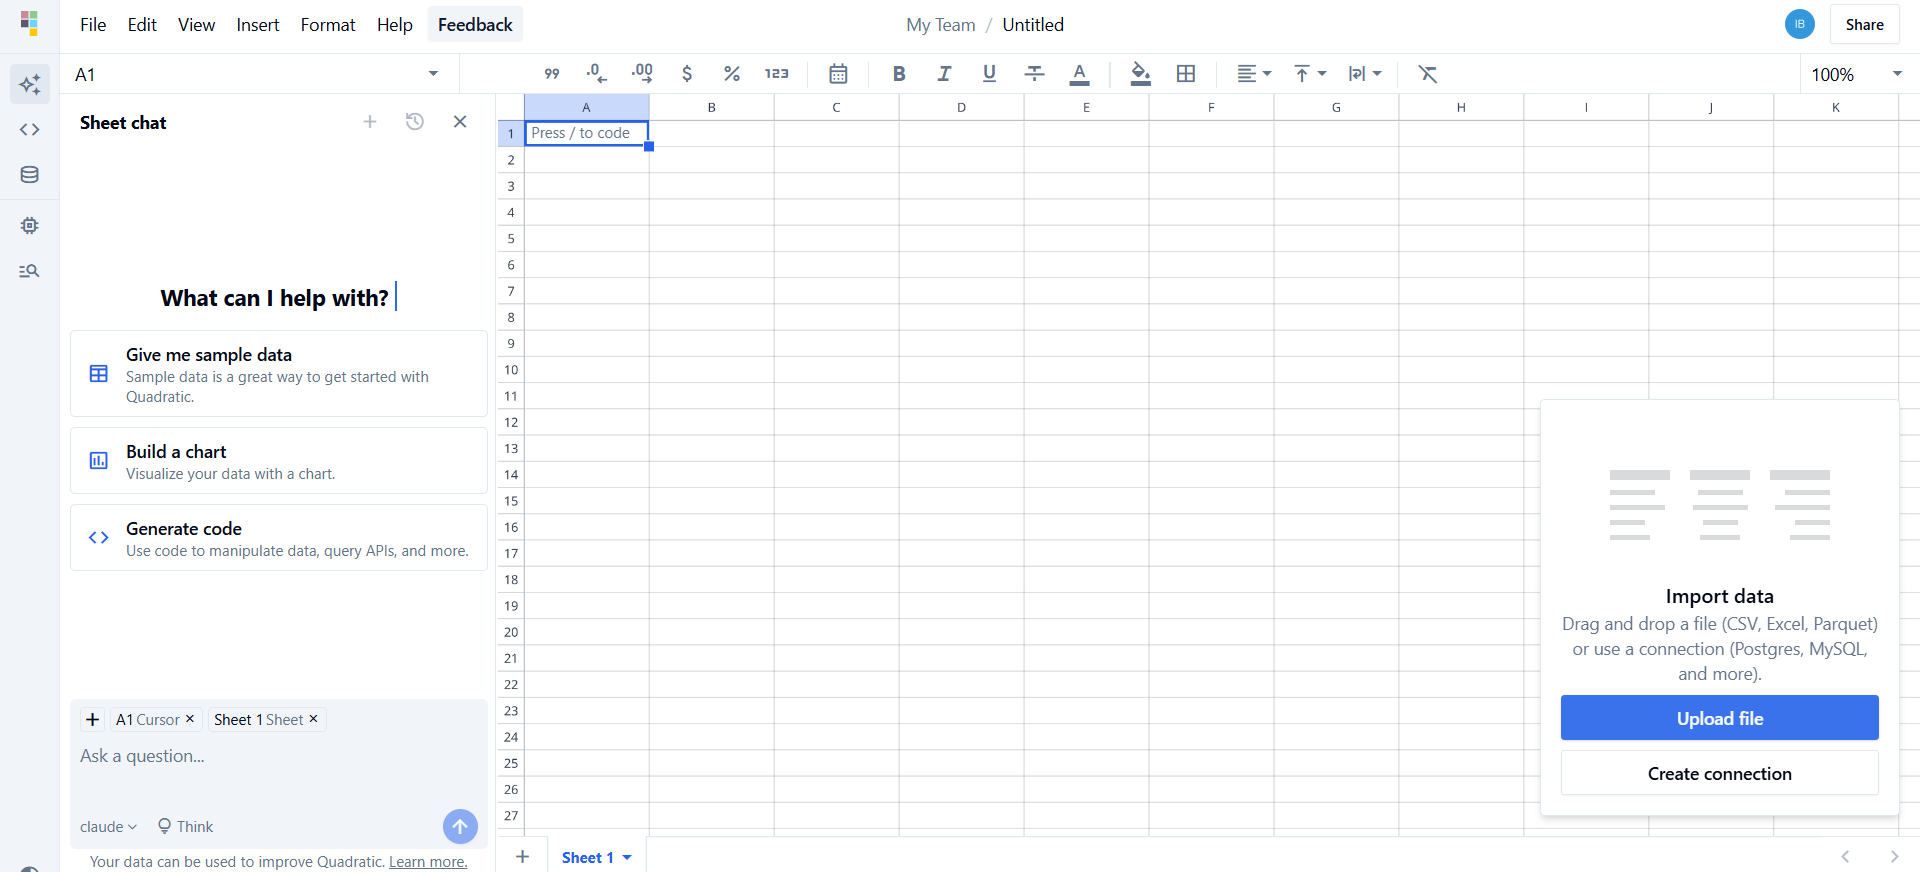This screenshot has width=1920, height=872.
Task: Decrease decimal places
Action: click(x=596, y=74)
